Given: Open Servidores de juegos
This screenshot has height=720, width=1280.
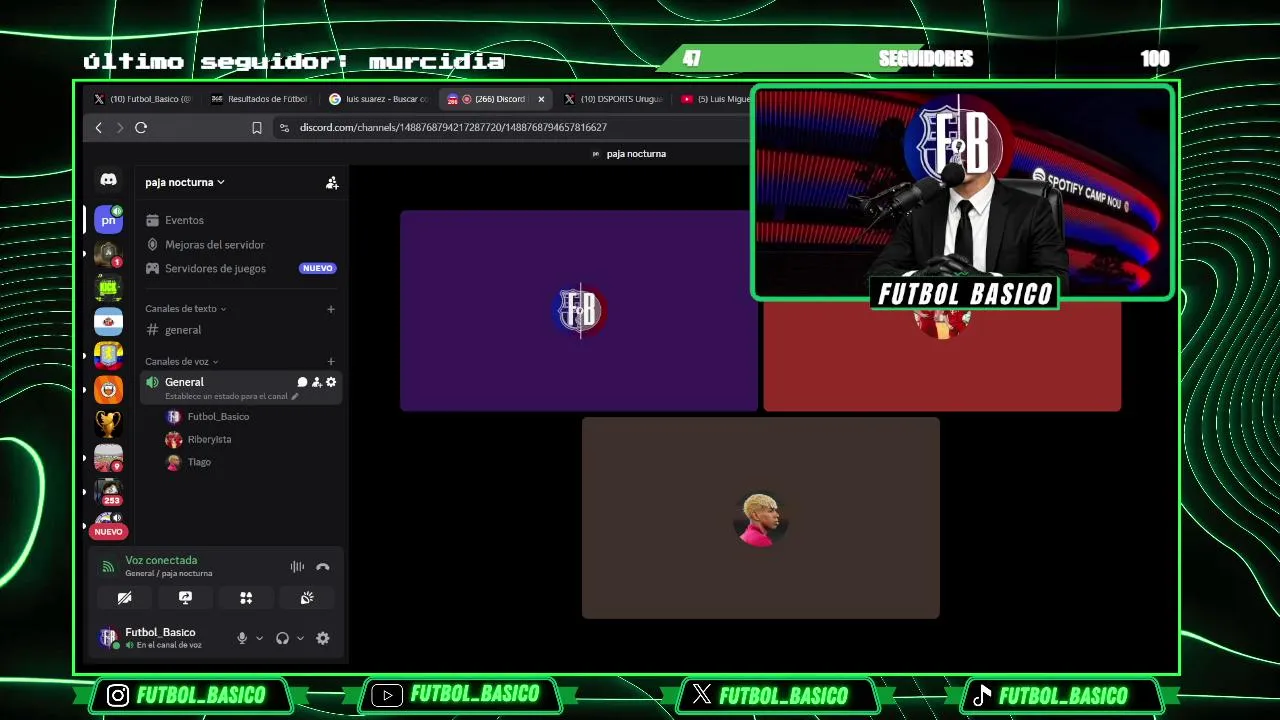Looking at the screenshot, I should pyautogui.click(x=243, y=269).
